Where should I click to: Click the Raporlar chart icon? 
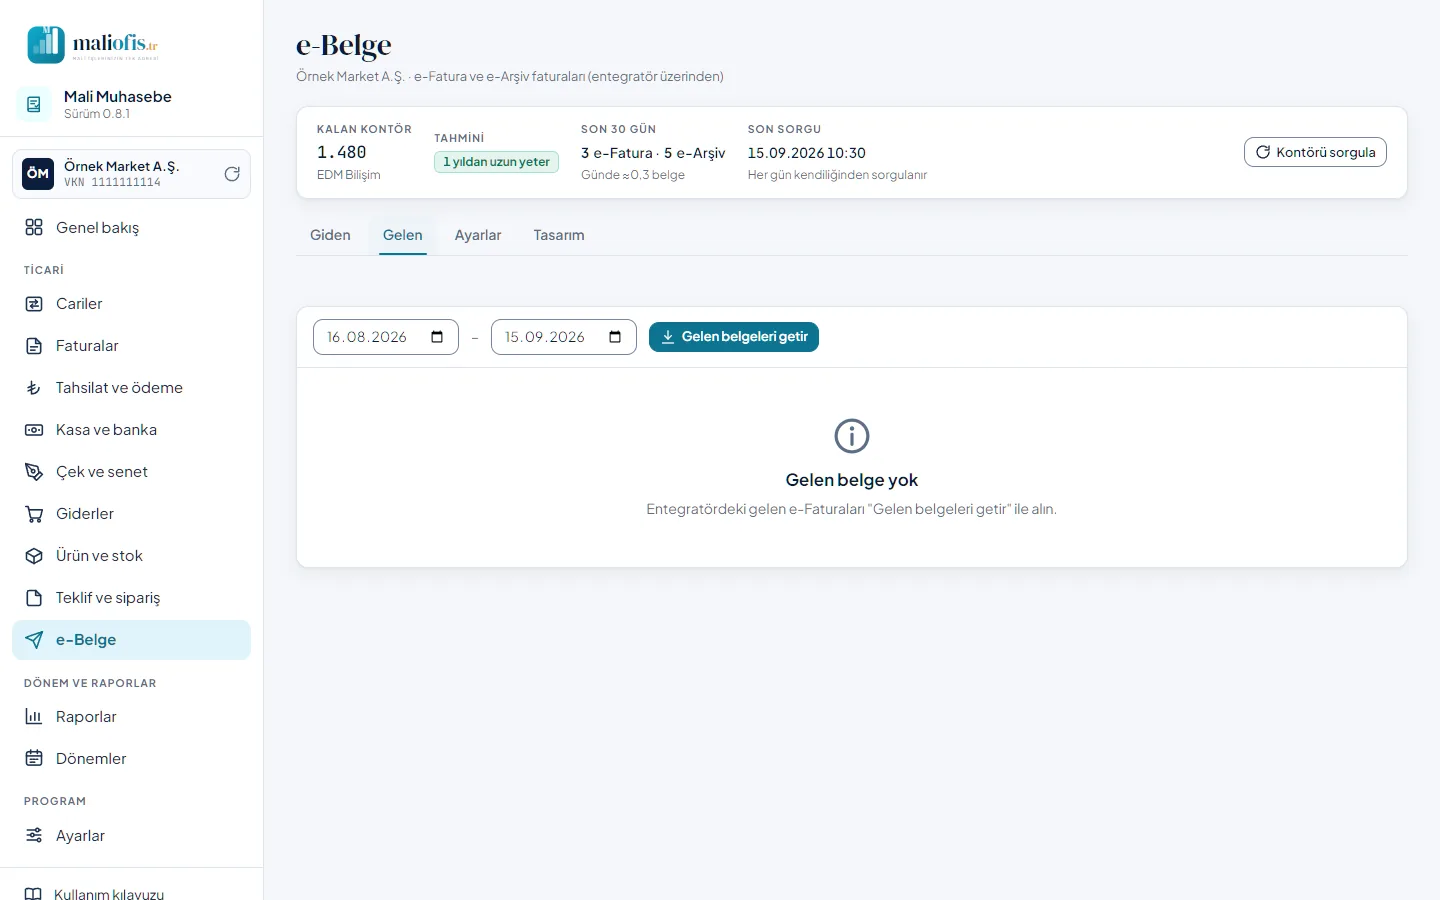pyautogui.click(x=34, y=717)
